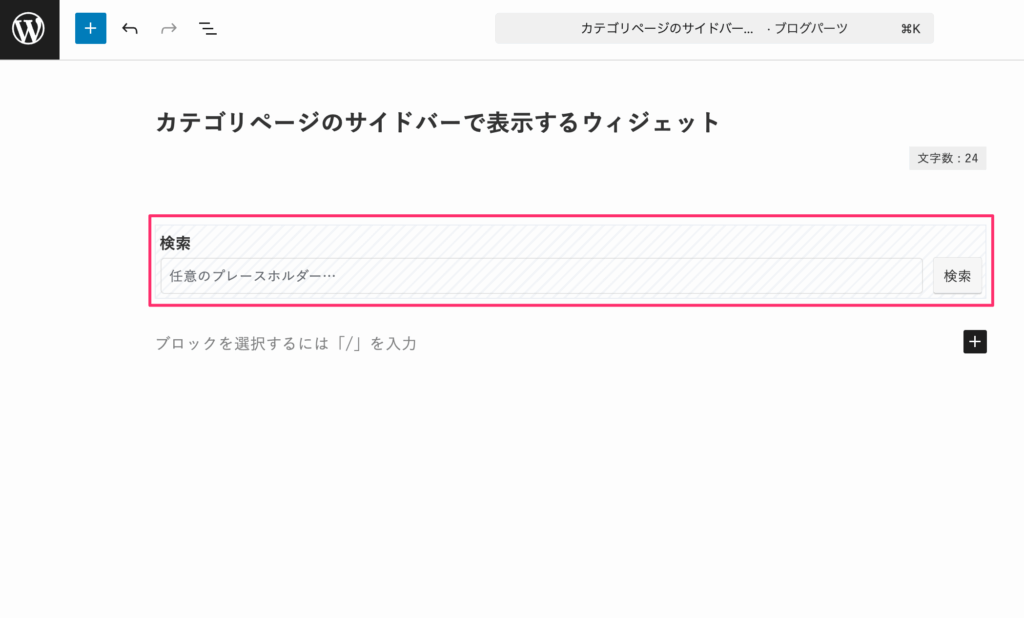This screenshot has height=618, width=1024.
Task: Insert a new block with the black plus button
Action: (974, 342)
